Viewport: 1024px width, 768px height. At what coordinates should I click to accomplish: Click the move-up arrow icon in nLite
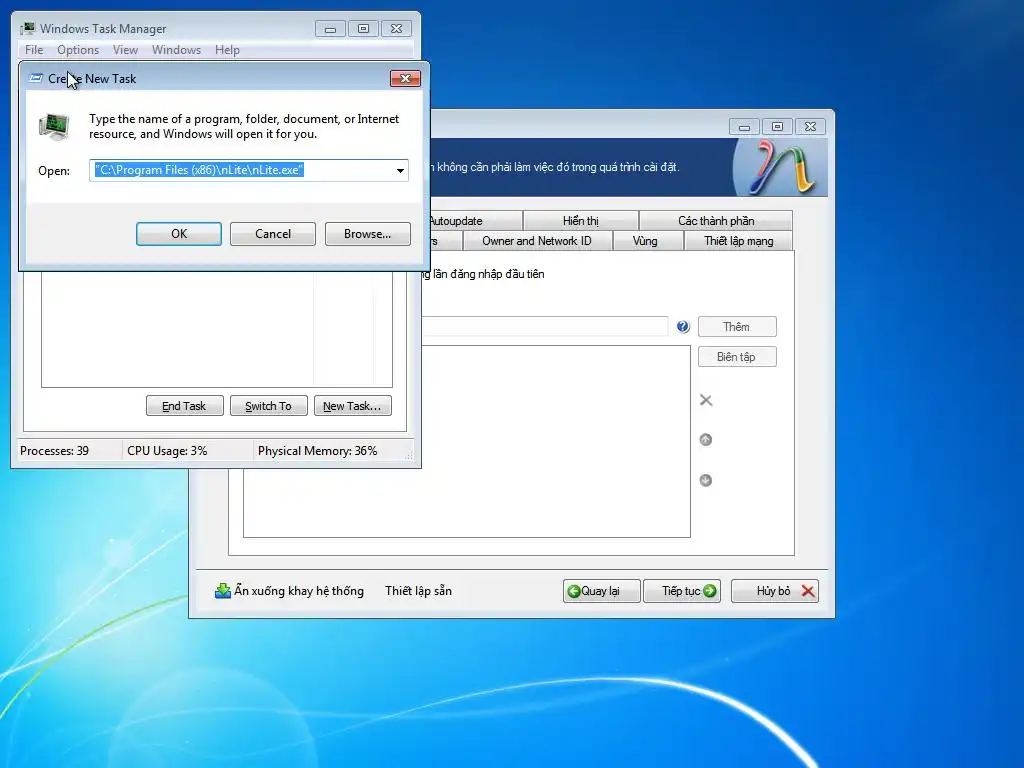pyautogui.click(x=705, y=440)
